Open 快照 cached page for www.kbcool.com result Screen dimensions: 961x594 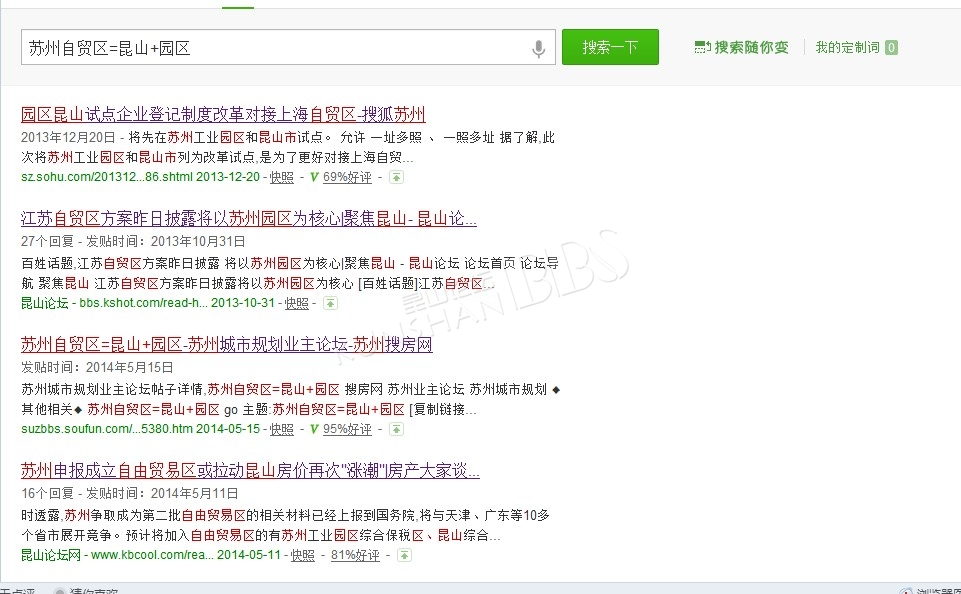[x=302, y=555]
